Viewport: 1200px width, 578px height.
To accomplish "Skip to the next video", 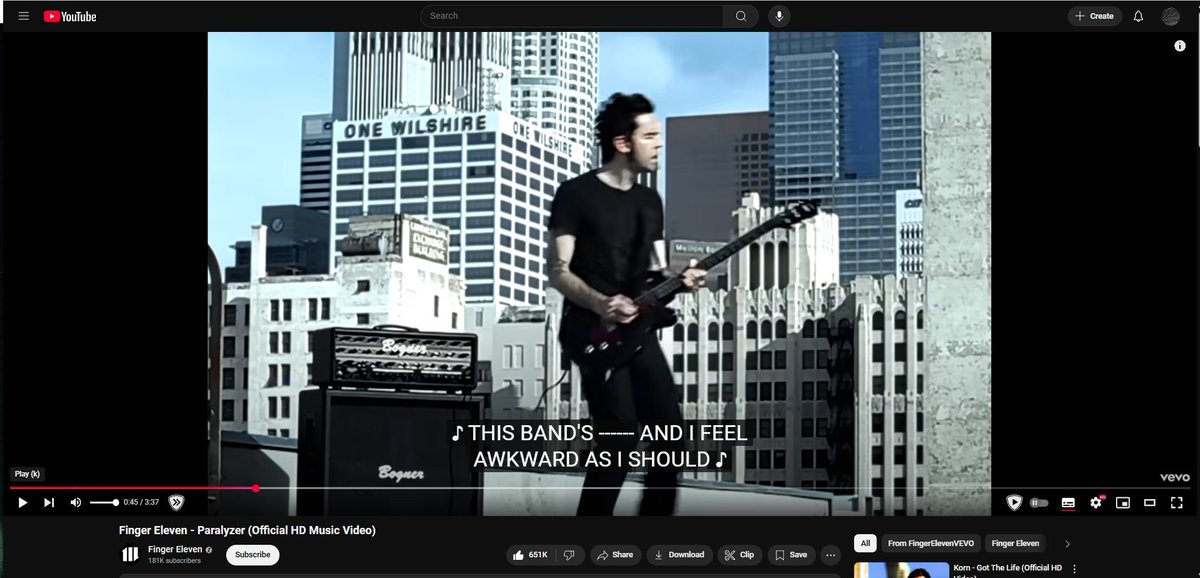I will tap(49, 502).
